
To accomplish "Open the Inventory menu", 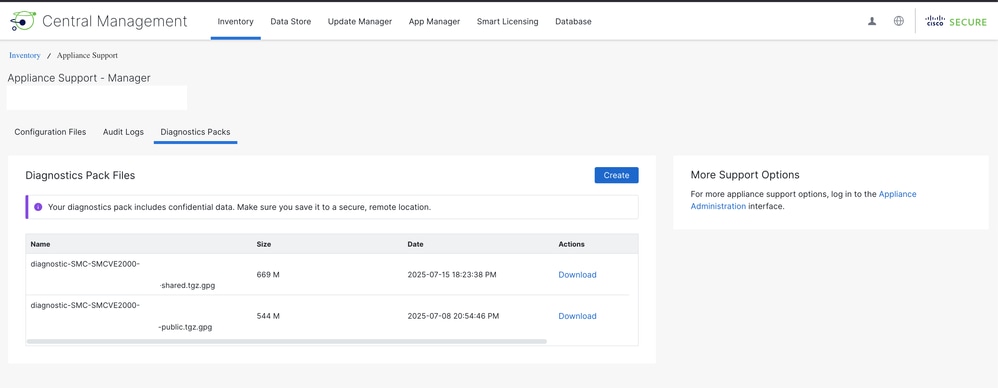I will pos(235,22).
